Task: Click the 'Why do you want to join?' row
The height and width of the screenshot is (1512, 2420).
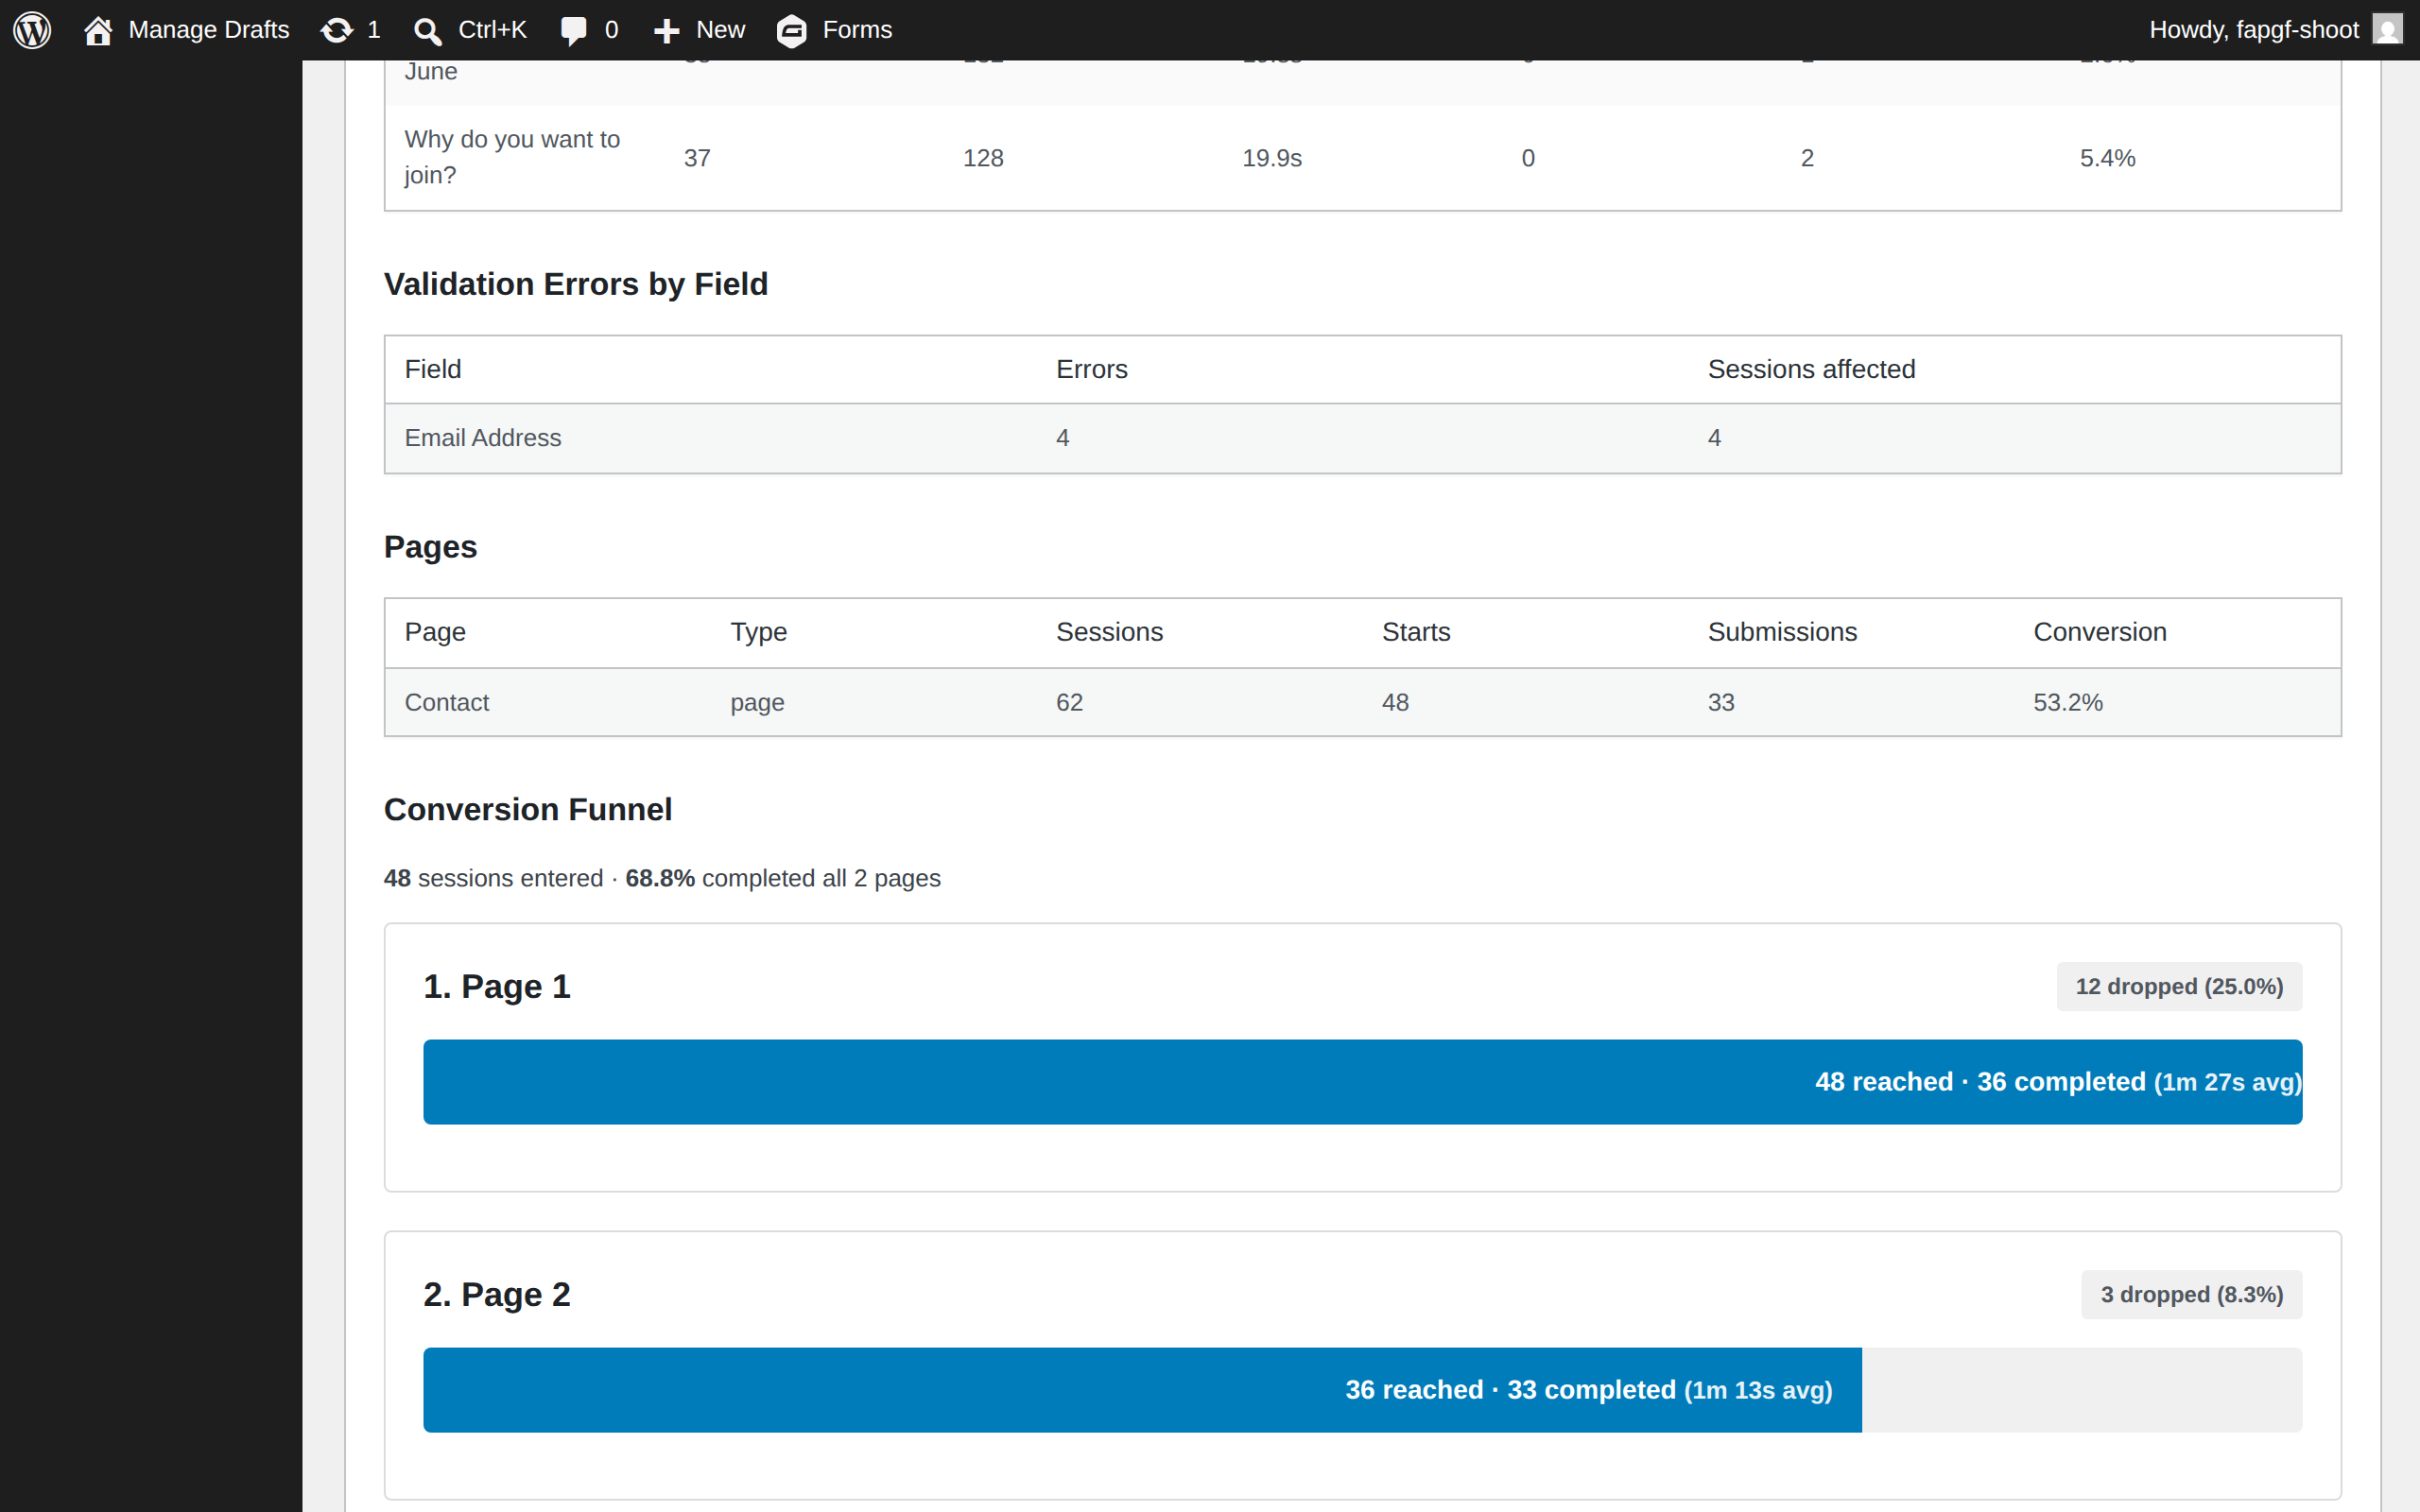Action: tap(1362, 158)
